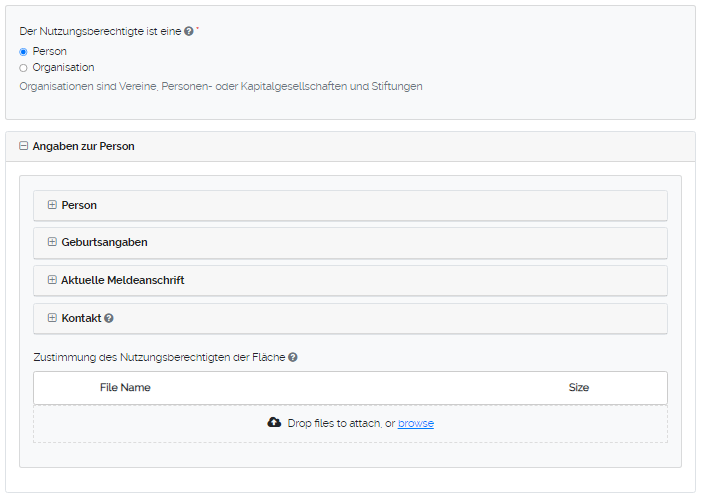Click plus icon beside Aktuelle Meldeanschrift
Image resolution: width=701 pixels, height=497 pixels.
(52, 280)
